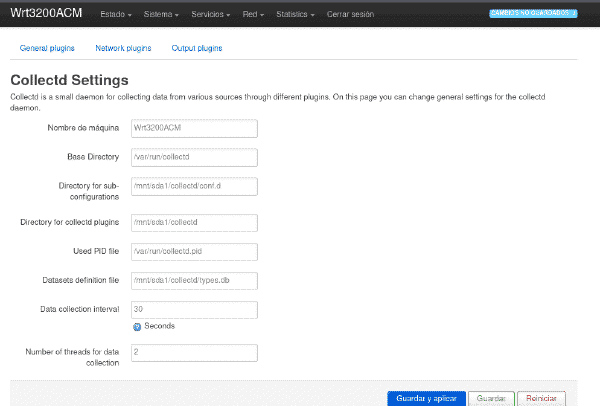Switch to General plugins tab
The width and height of the screenshot is (600, 406).
click(47, 48)
